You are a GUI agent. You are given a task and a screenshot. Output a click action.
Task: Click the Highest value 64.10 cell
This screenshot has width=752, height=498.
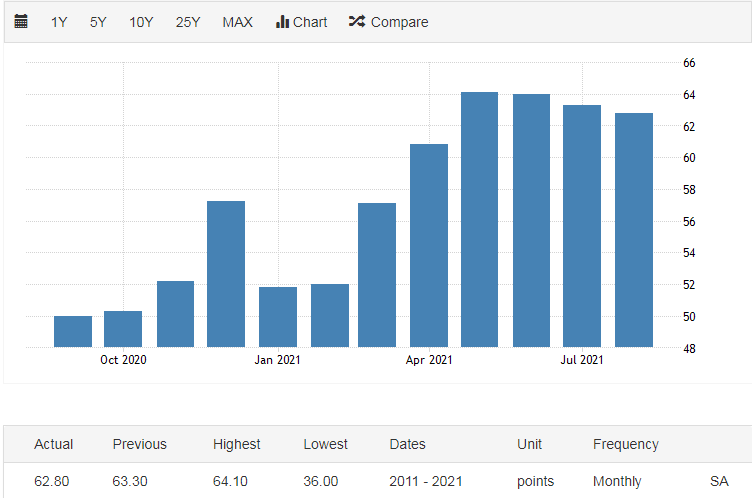pyautogui.click(x=231, y=481)
